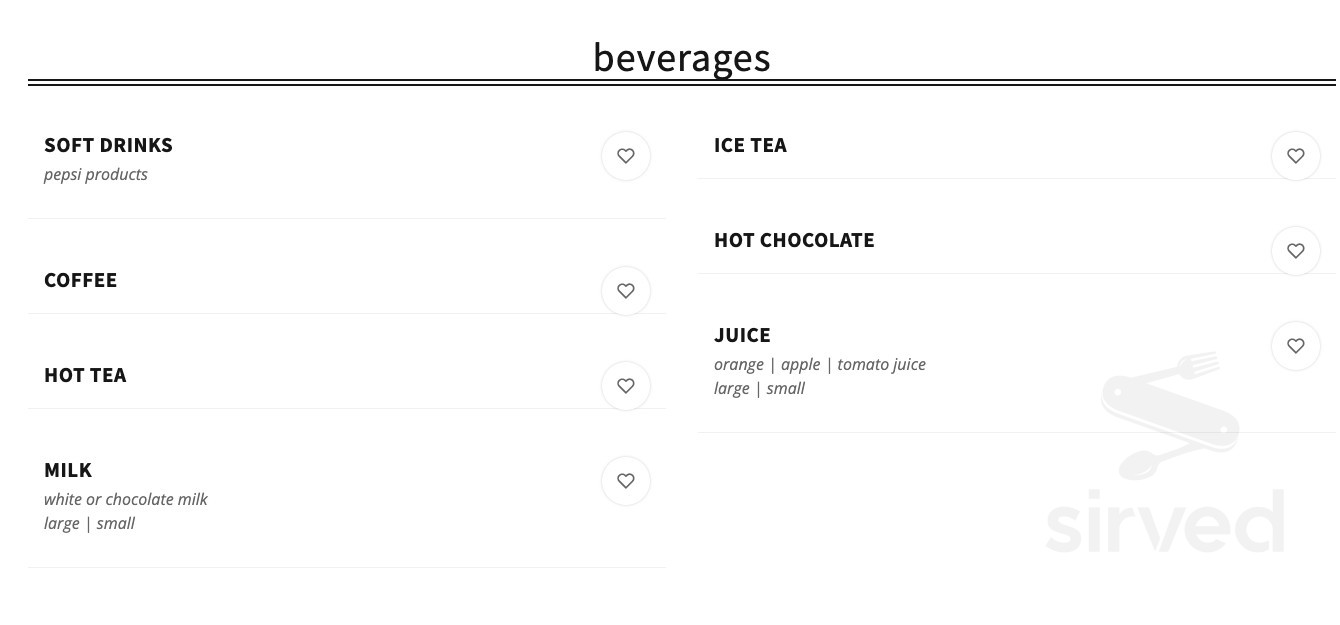1340x625 pixels.
Task: Open the Juice menu item title
Action: tap(742, 335)
